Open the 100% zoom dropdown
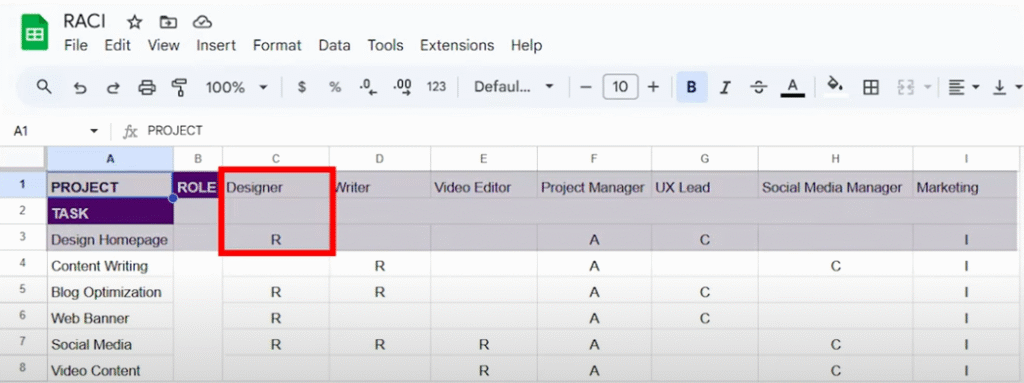Viewport: 1024px width, 383px height. click(x=237, y=87)
